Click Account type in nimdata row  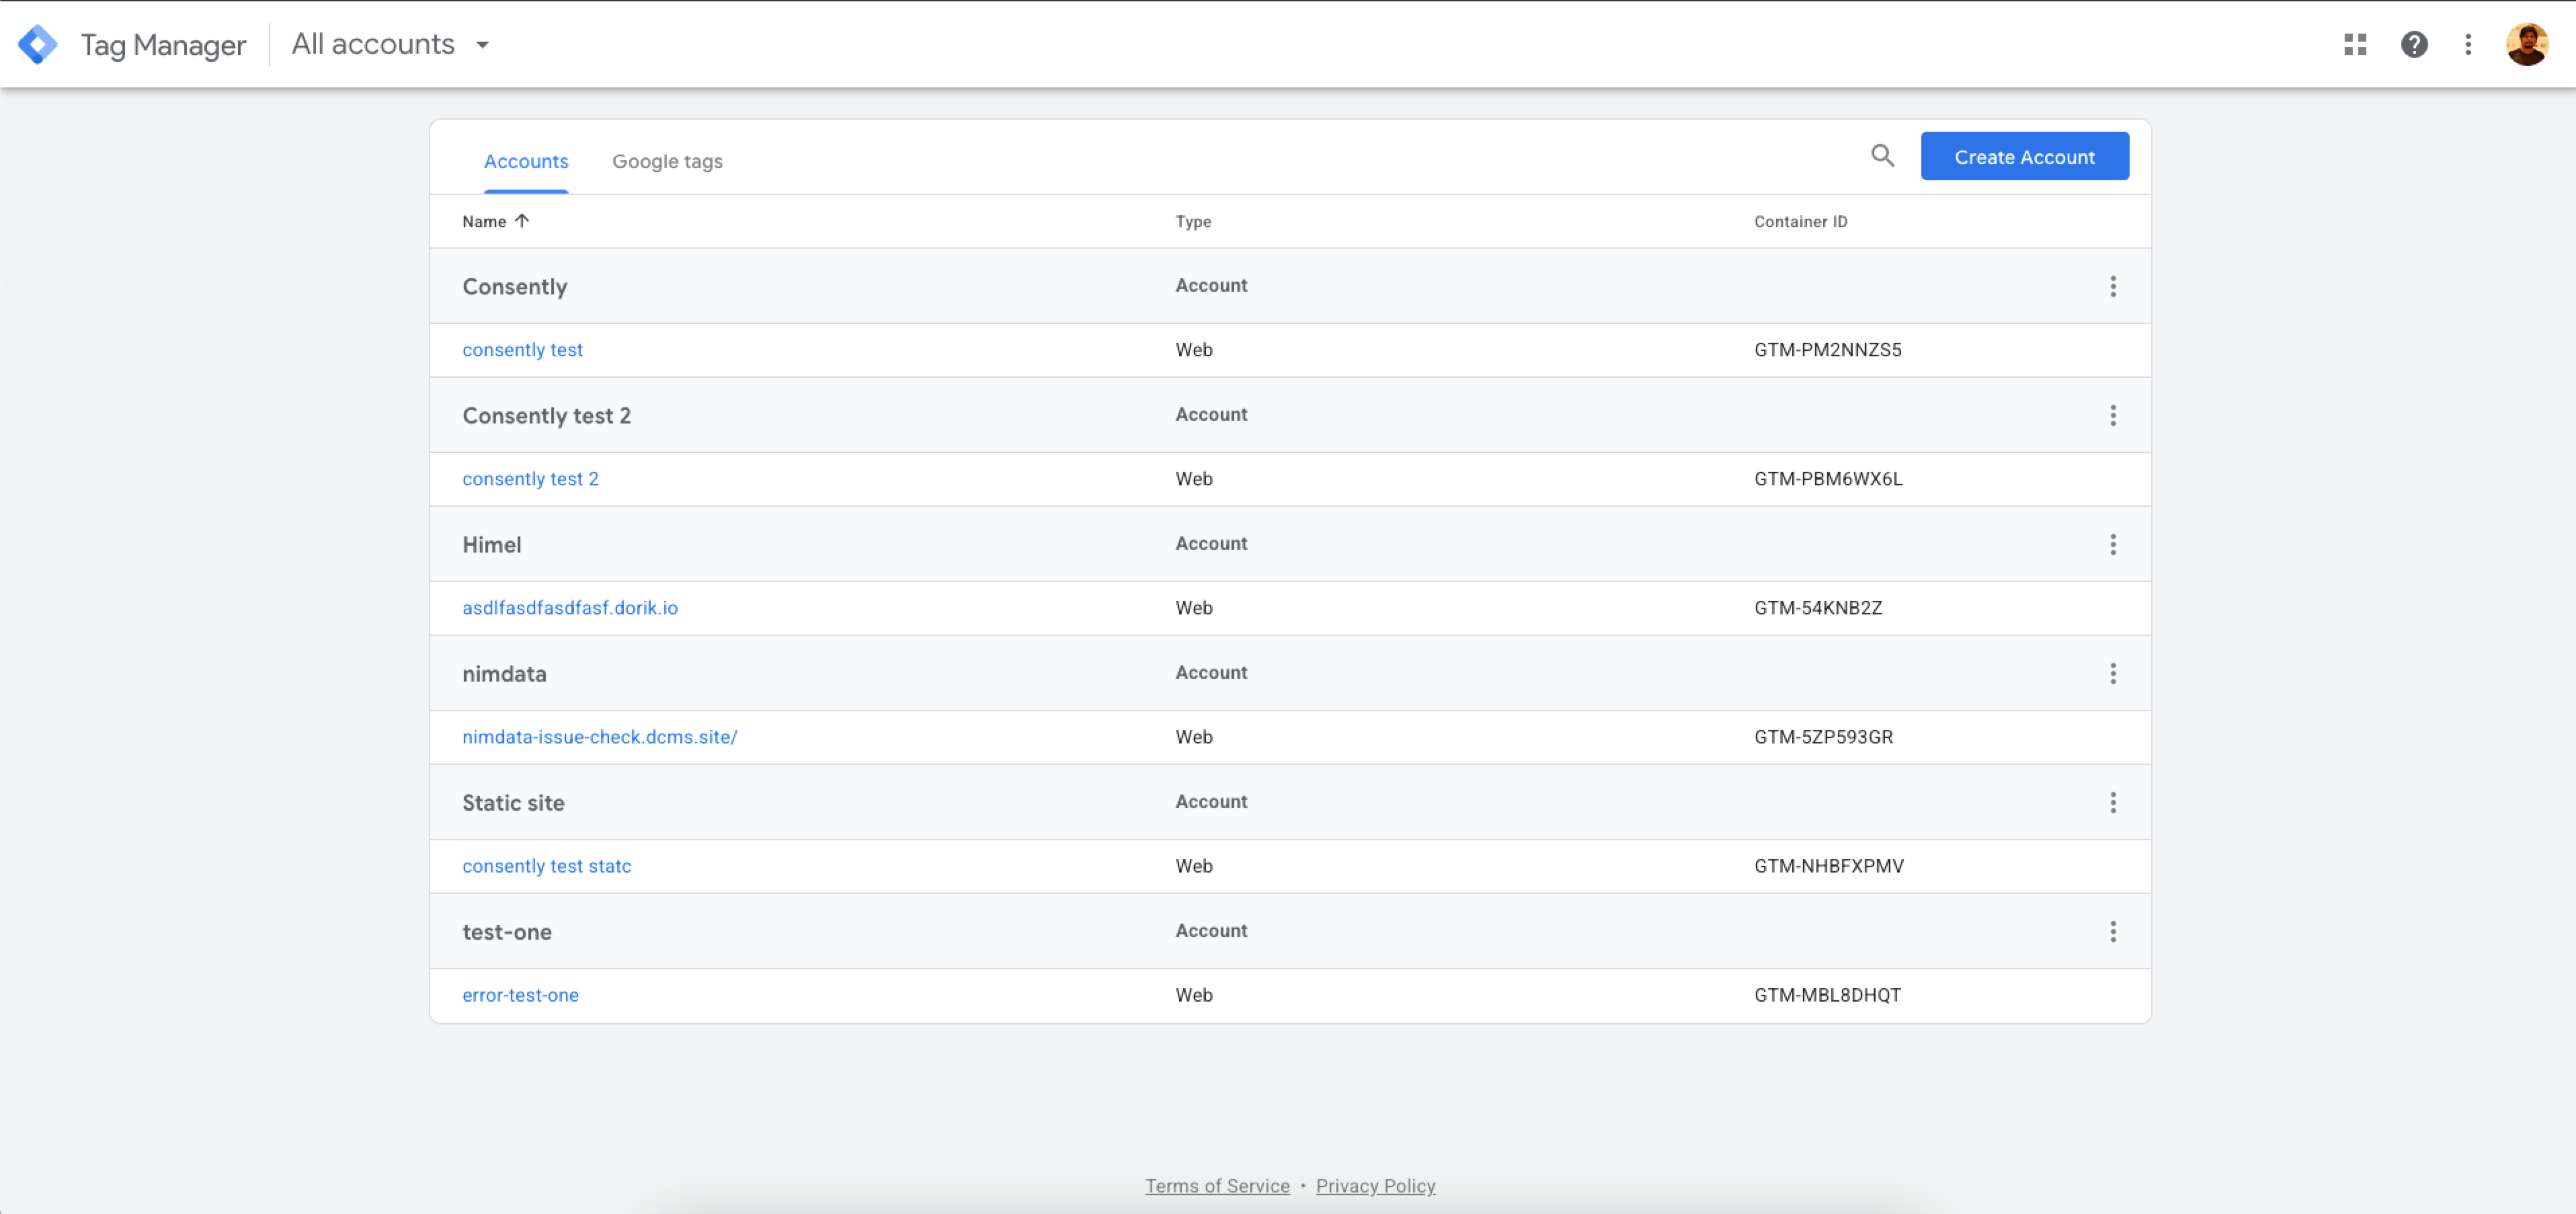pos(1211,672)
